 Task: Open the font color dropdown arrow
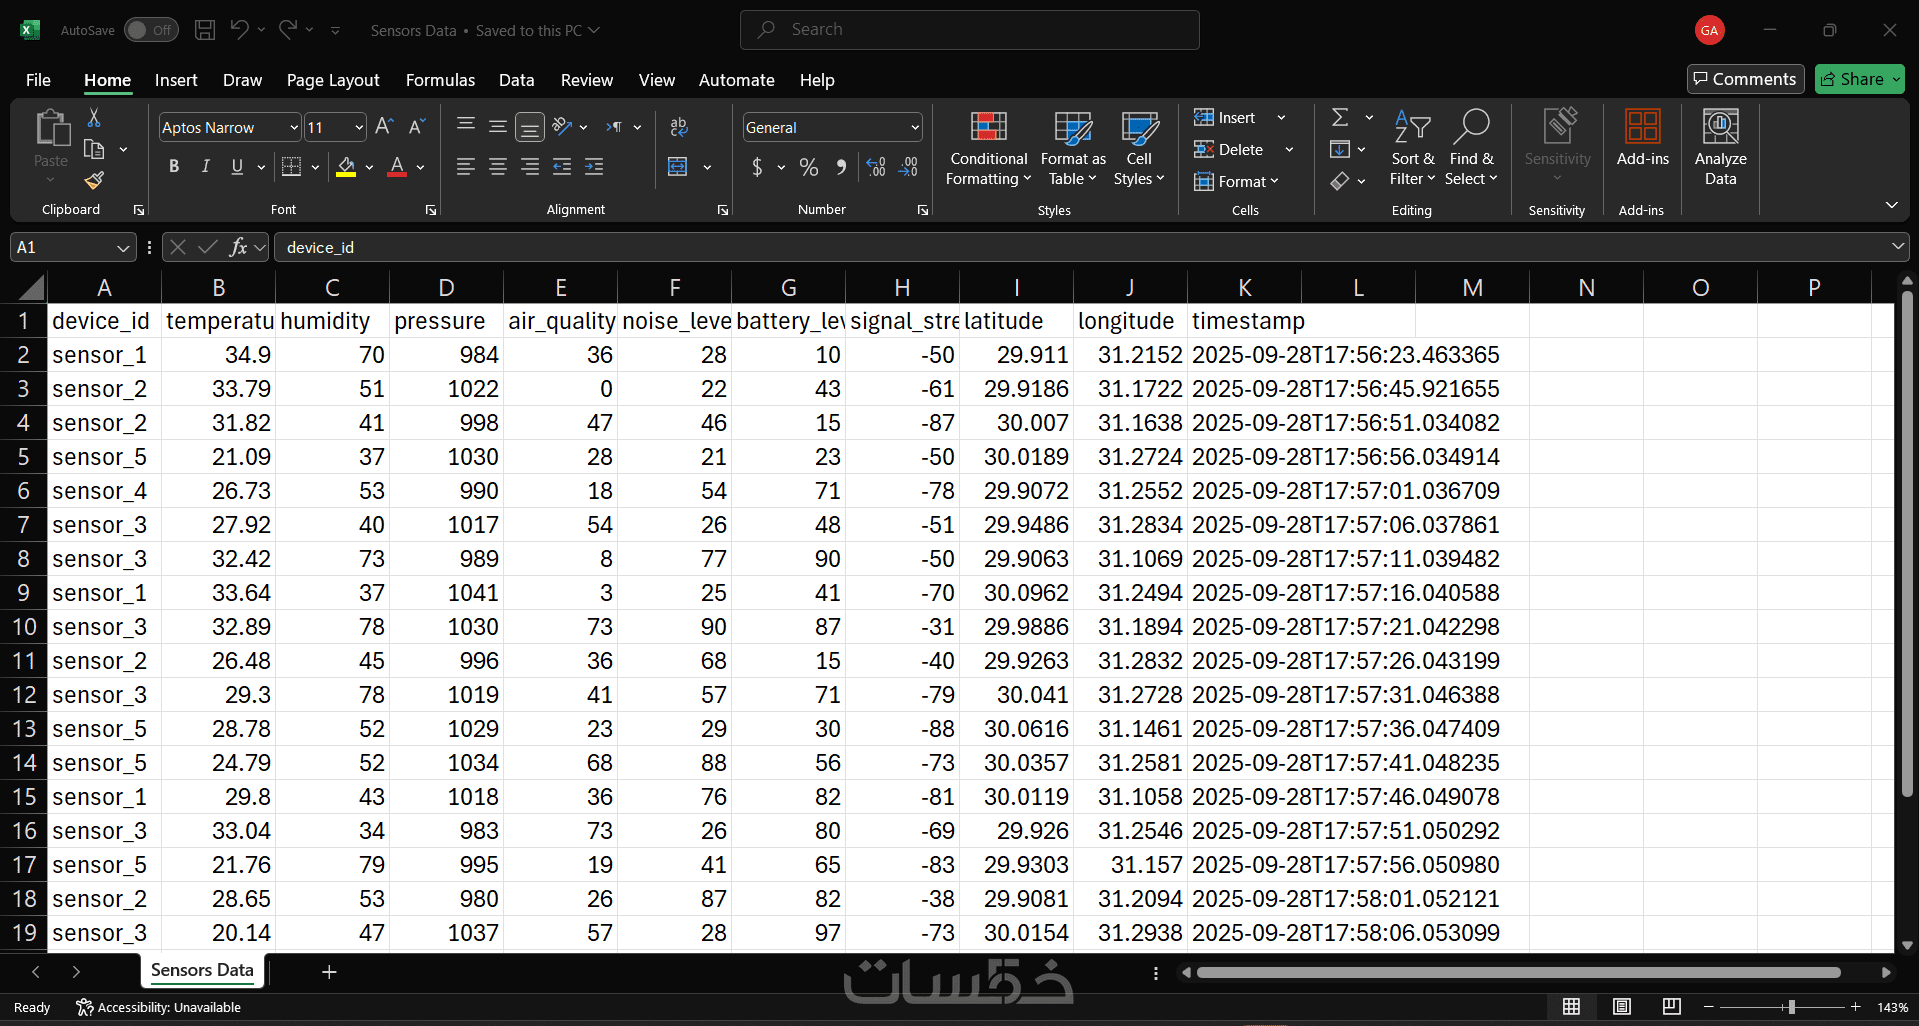[421, 167]
